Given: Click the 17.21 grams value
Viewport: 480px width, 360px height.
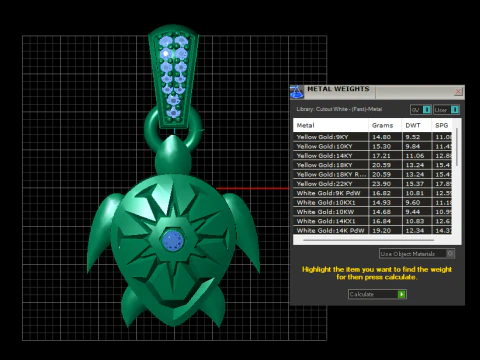Looking at the screenshot, I should (x=382, y=156).
